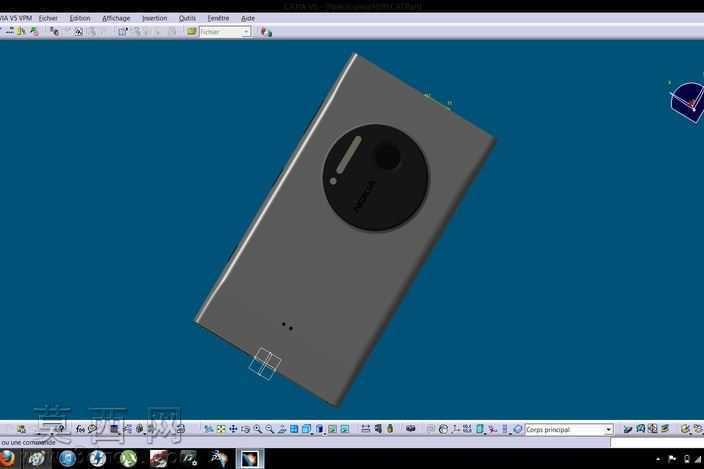The height and width of the screenshot is (469, 704).
Task: Open the Aide menu
Action: (x=248, y=18)
